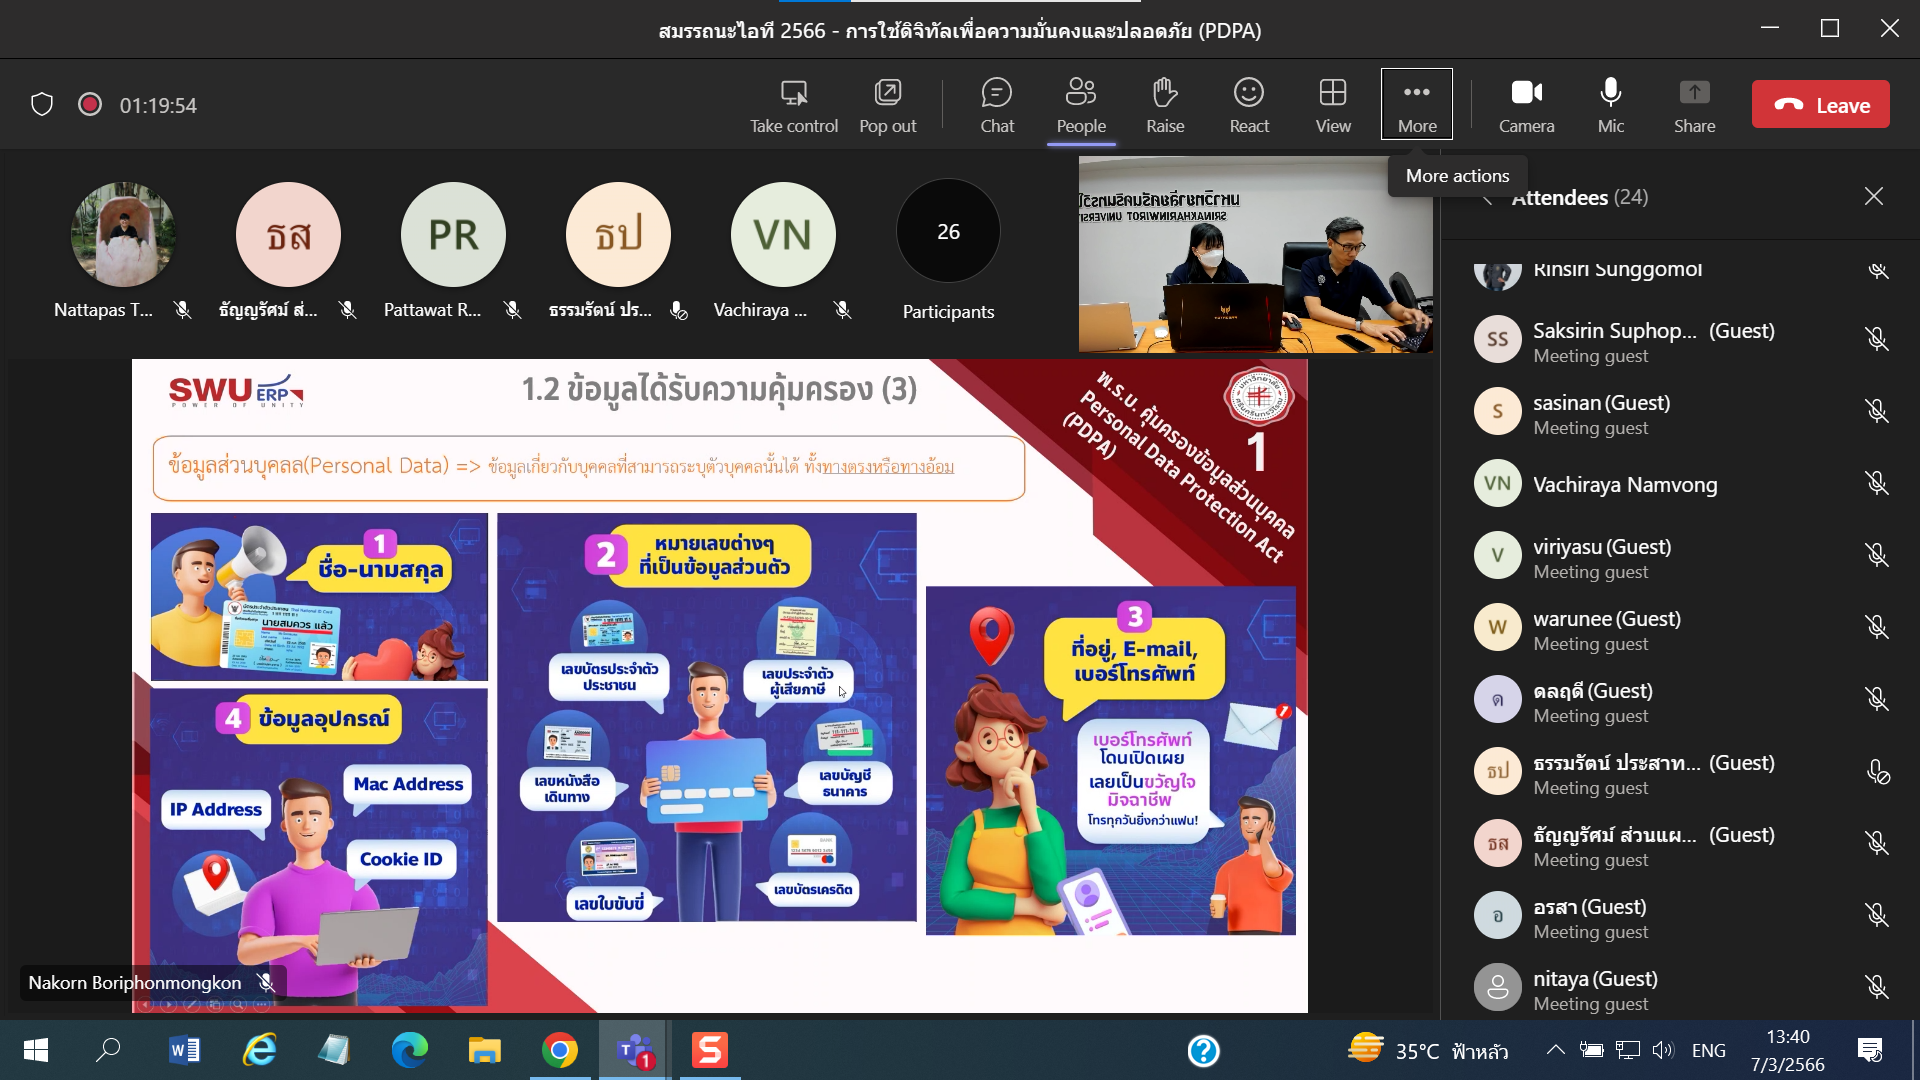Leave the meeting
Screen dimensions: 1920x1080
click(1820, 105)
